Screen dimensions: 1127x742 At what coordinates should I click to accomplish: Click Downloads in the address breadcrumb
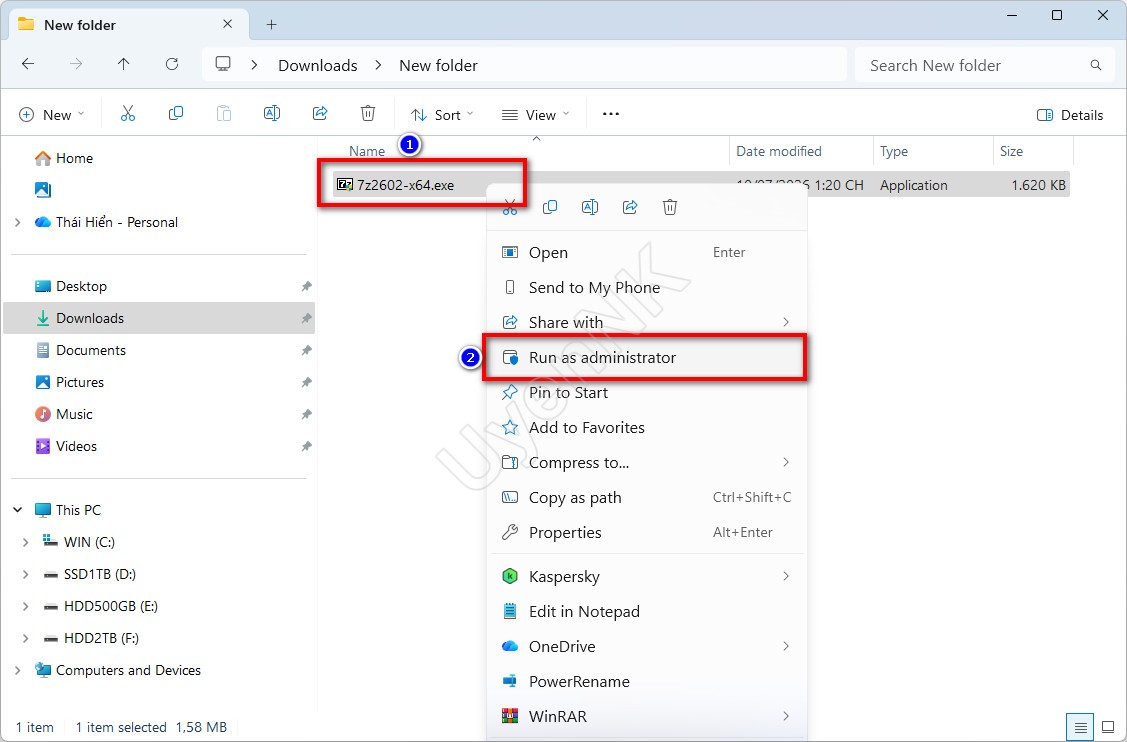[318, 65]
